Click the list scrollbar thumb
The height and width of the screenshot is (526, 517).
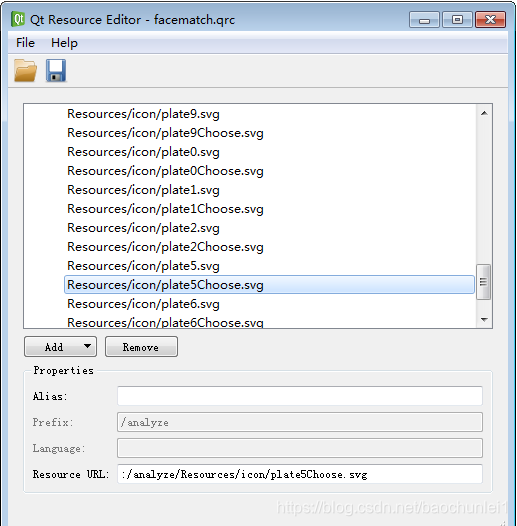(483, 282)
